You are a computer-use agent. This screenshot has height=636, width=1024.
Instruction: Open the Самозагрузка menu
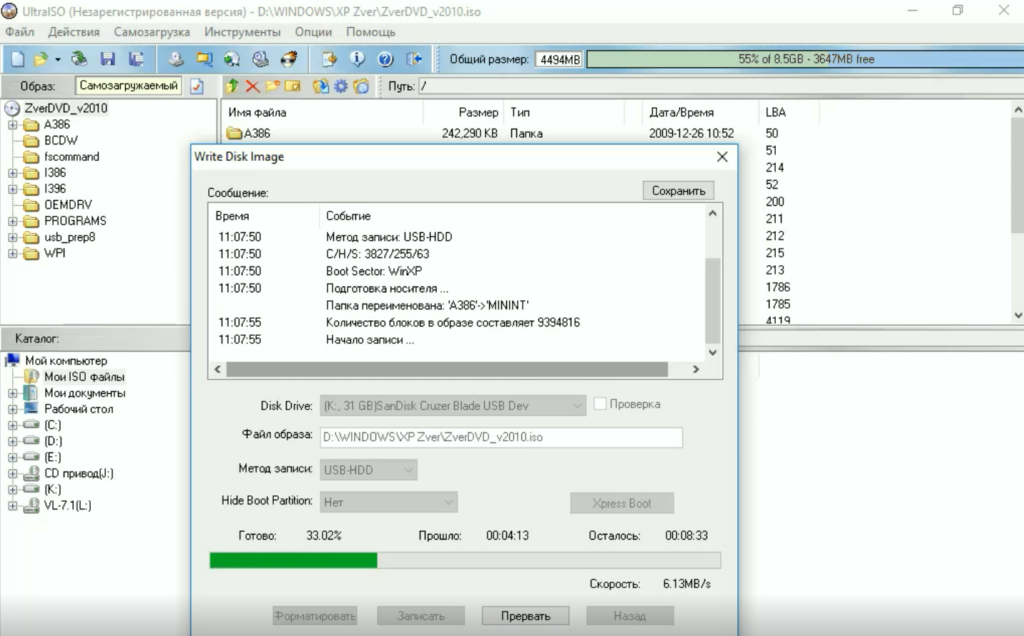pyautogui.click(x=152, y=32)
